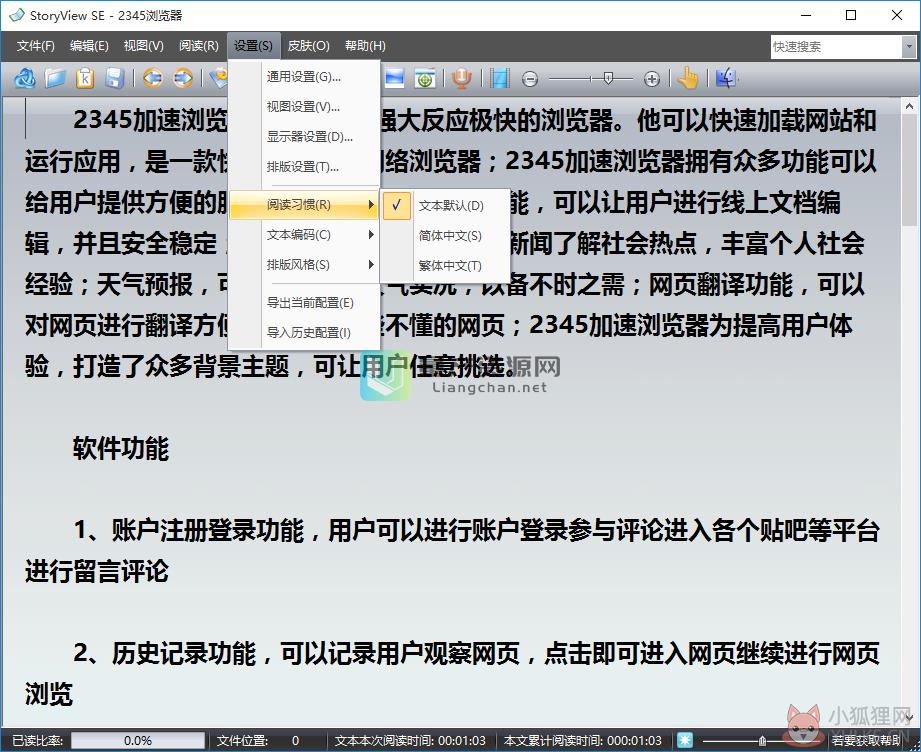Screen dimensions: 921x752
Task: Adjust the toolbar zoom slider handle
Action: click(609, 78)
